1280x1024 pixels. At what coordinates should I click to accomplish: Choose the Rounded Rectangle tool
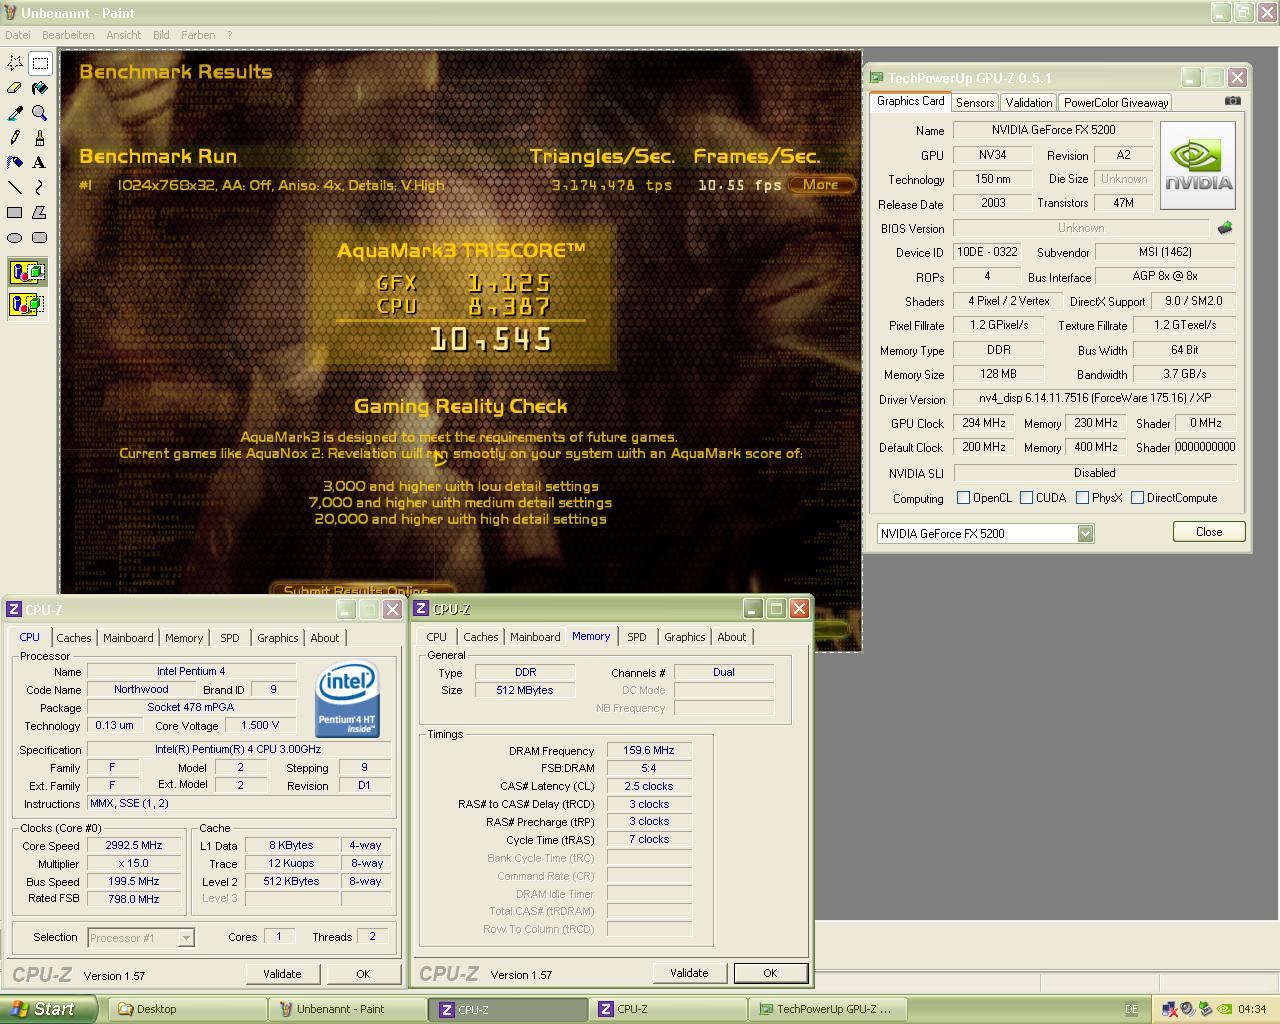point(40,237)
